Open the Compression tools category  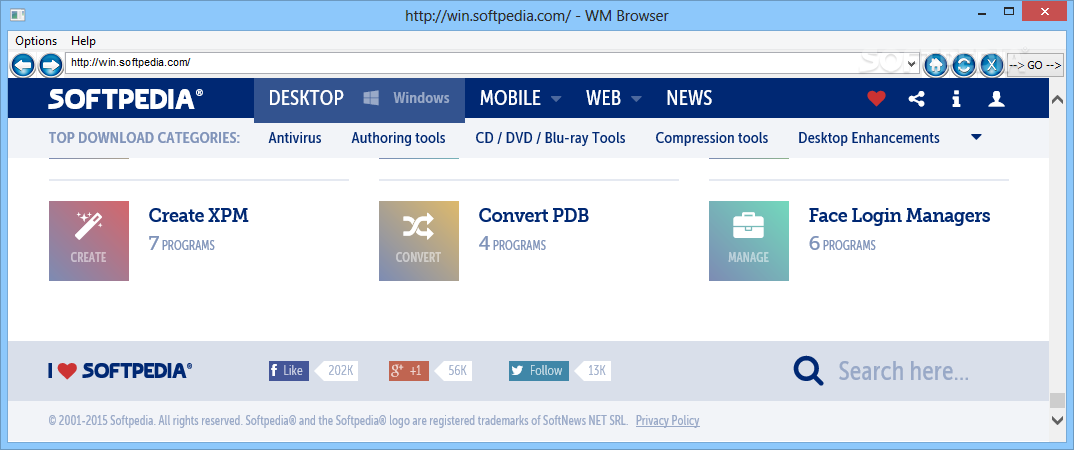click(712, 138)
